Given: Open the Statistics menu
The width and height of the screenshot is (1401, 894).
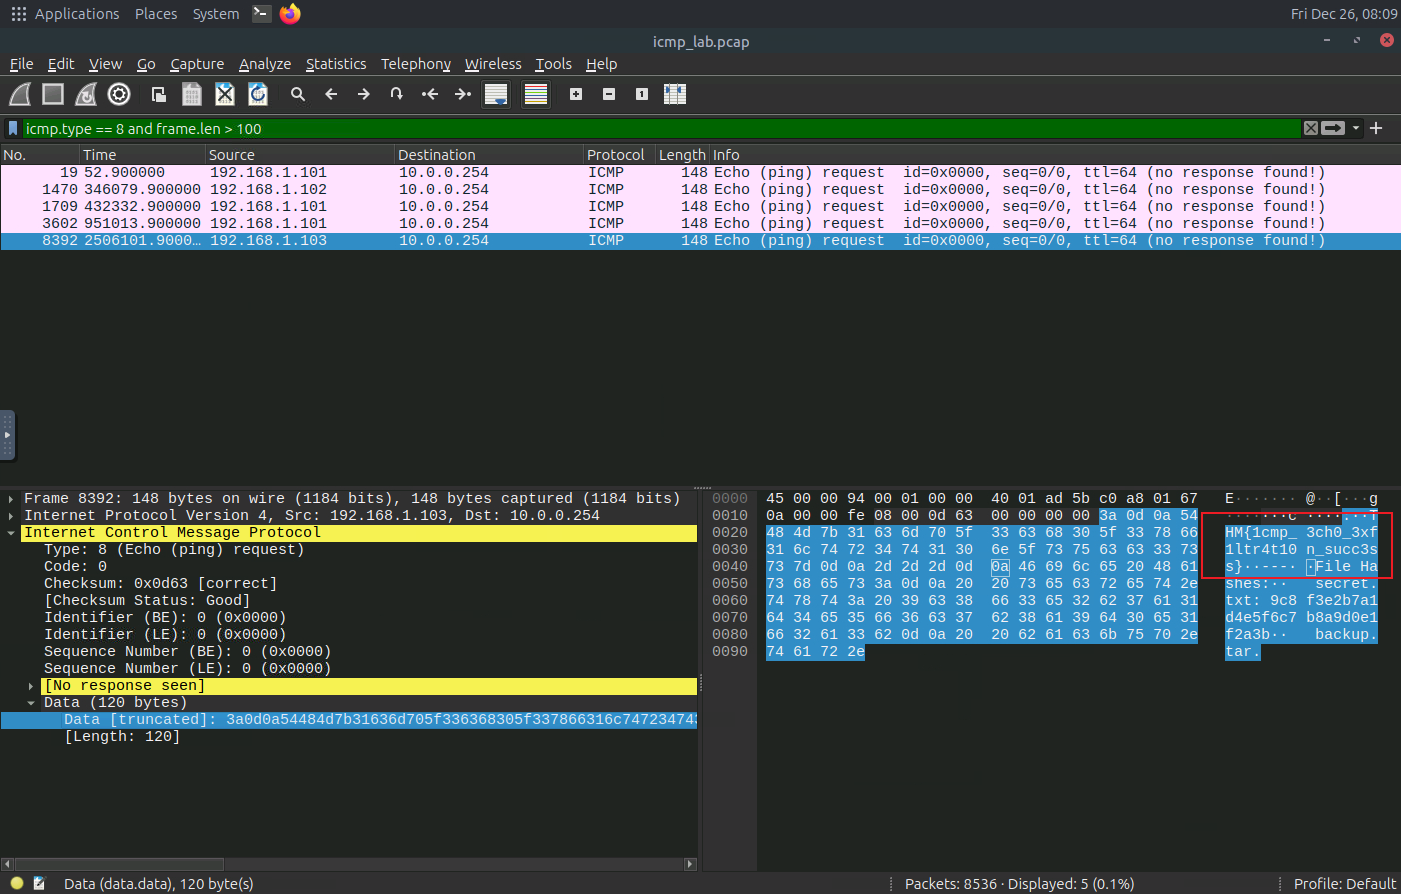Looking at the screenshot, I should click(335, 64).
